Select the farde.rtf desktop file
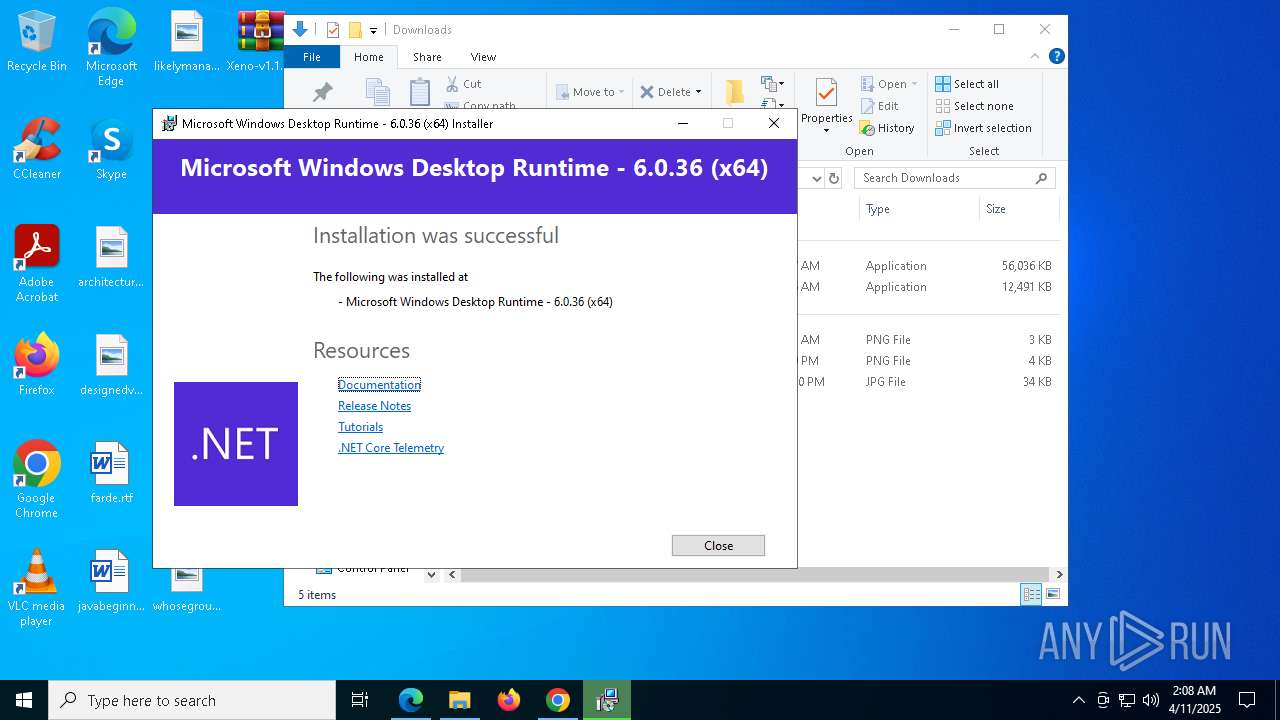Image resolution: width=1280 pixels, height=720 pixels. point(111,473)
